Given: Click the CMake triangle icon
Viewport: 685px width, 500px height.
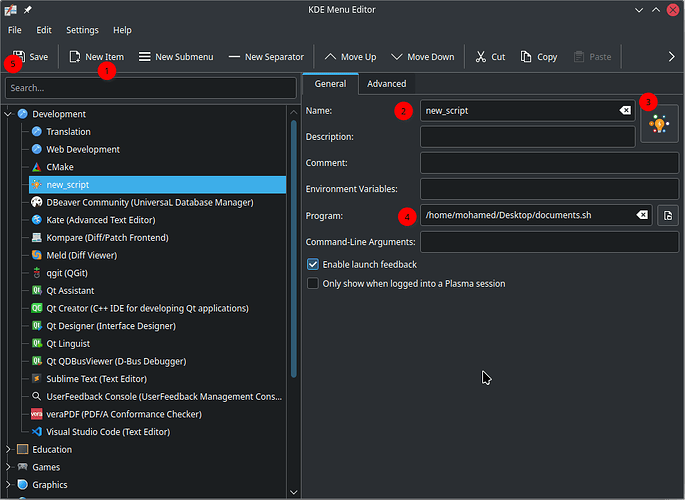Looking at the screenshot, I should tap(37, 167).
